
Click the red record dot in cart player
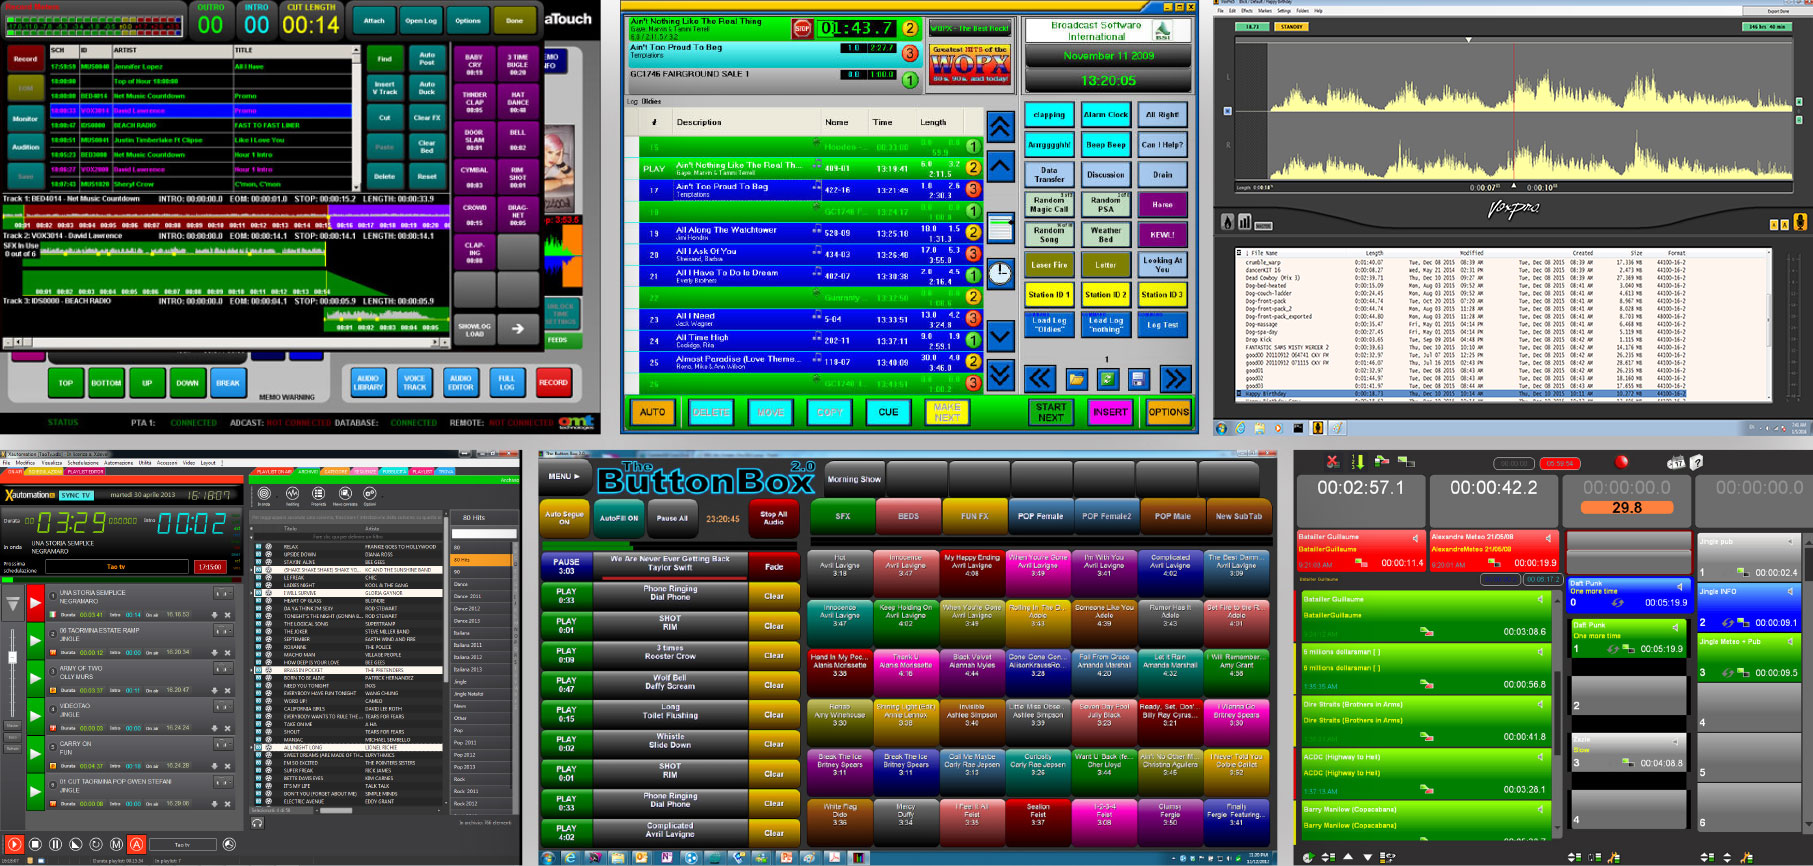[1621, 461]
